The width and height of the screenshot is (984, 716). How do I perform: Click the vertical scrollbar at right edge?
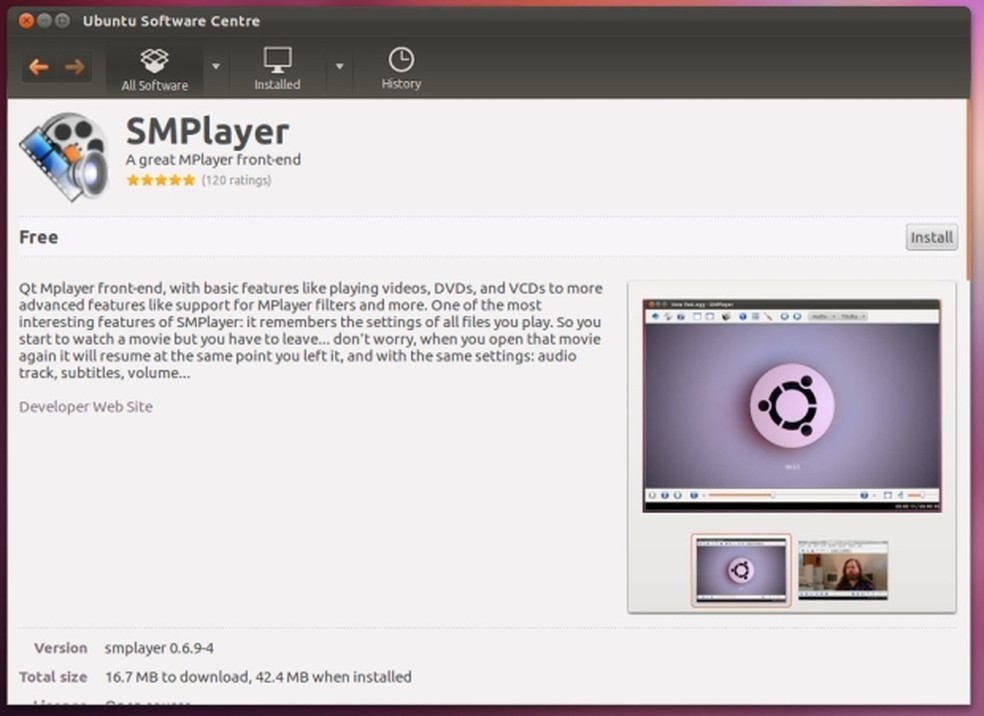pos(968,188)
